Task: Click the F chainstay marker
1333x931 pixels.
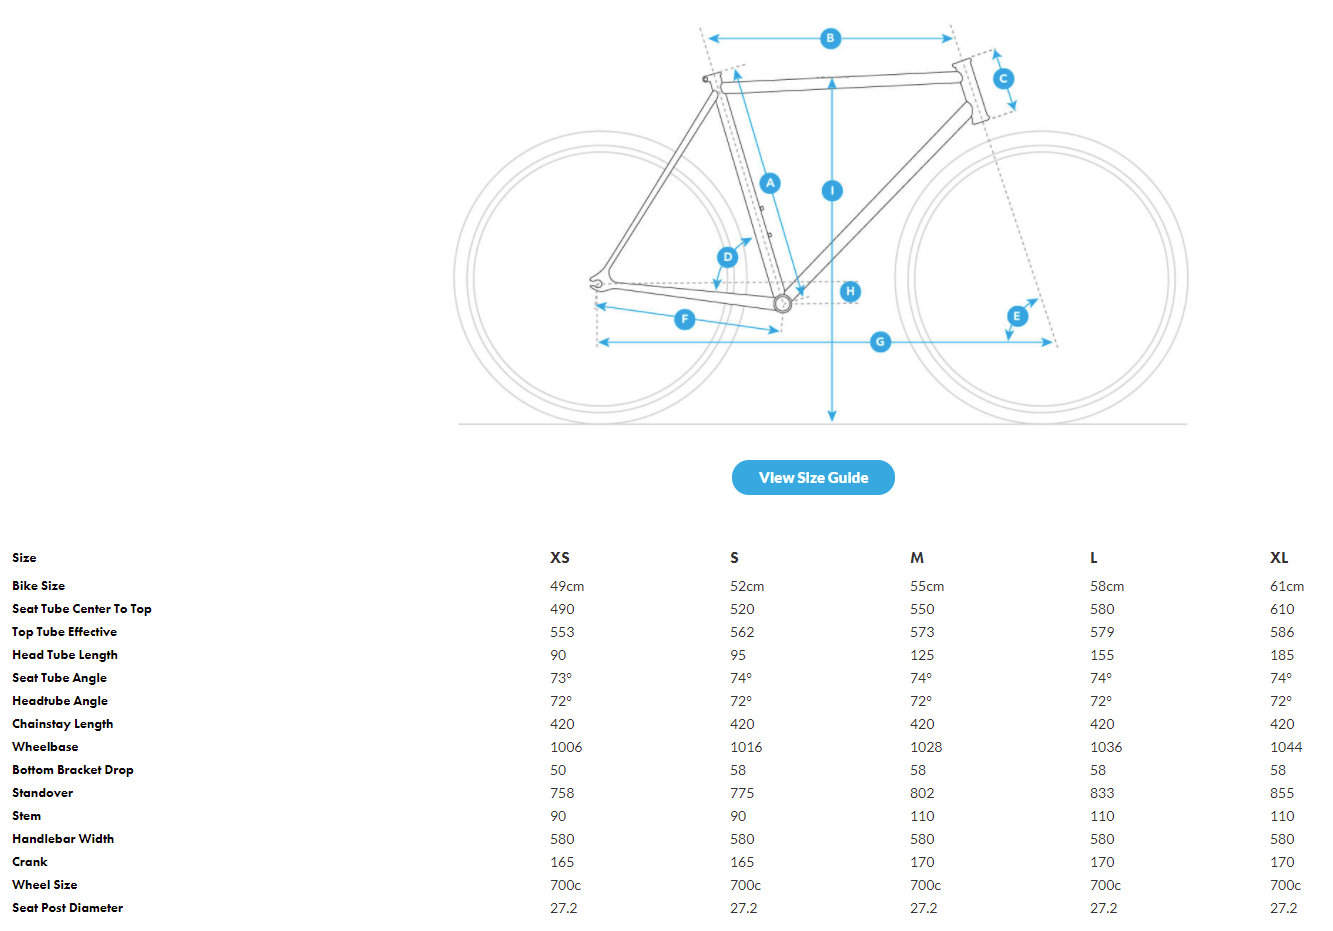Action: (x=685, y=319)
